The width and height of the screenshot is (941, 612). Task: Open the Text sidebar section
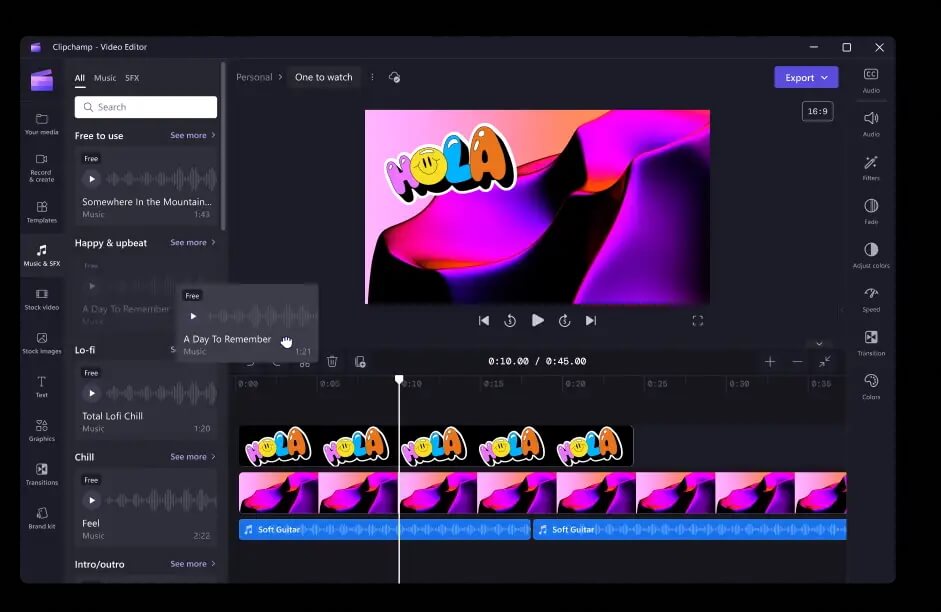coord(41,387)
